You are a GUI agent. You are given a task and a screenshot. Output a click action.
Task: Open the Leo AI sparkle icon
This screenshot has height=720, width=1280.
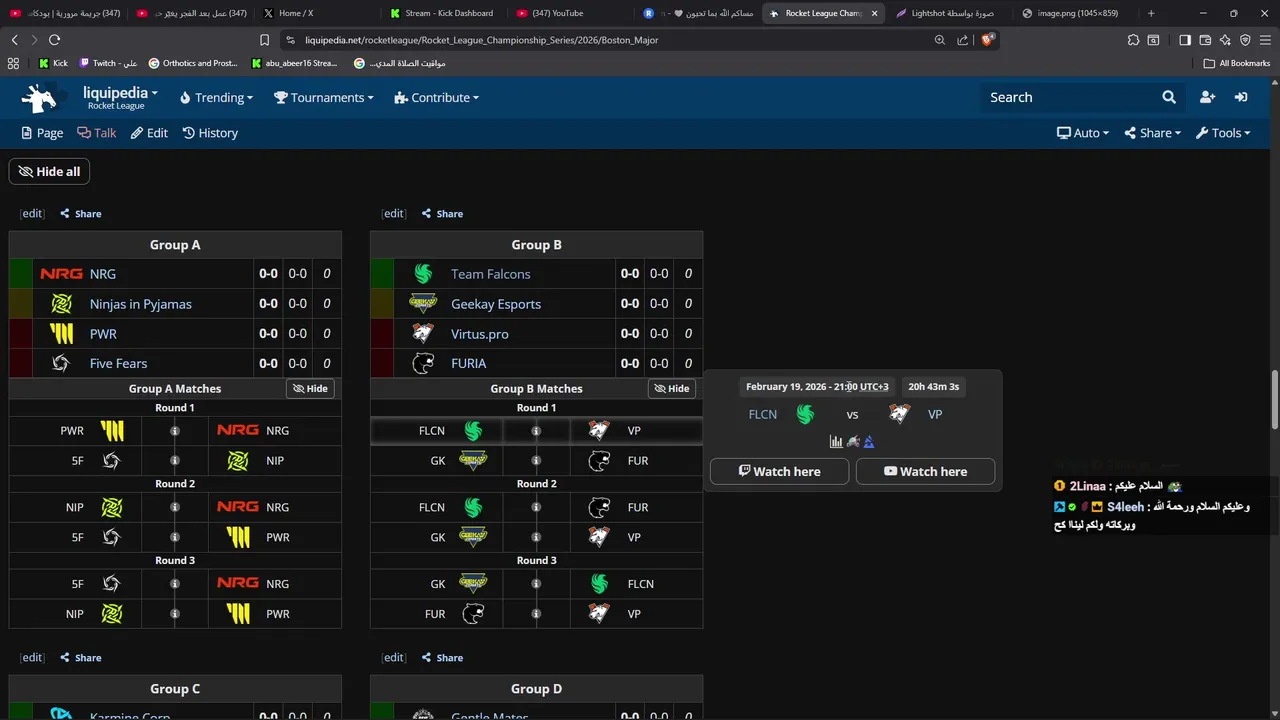click(x=1225, y=40)
